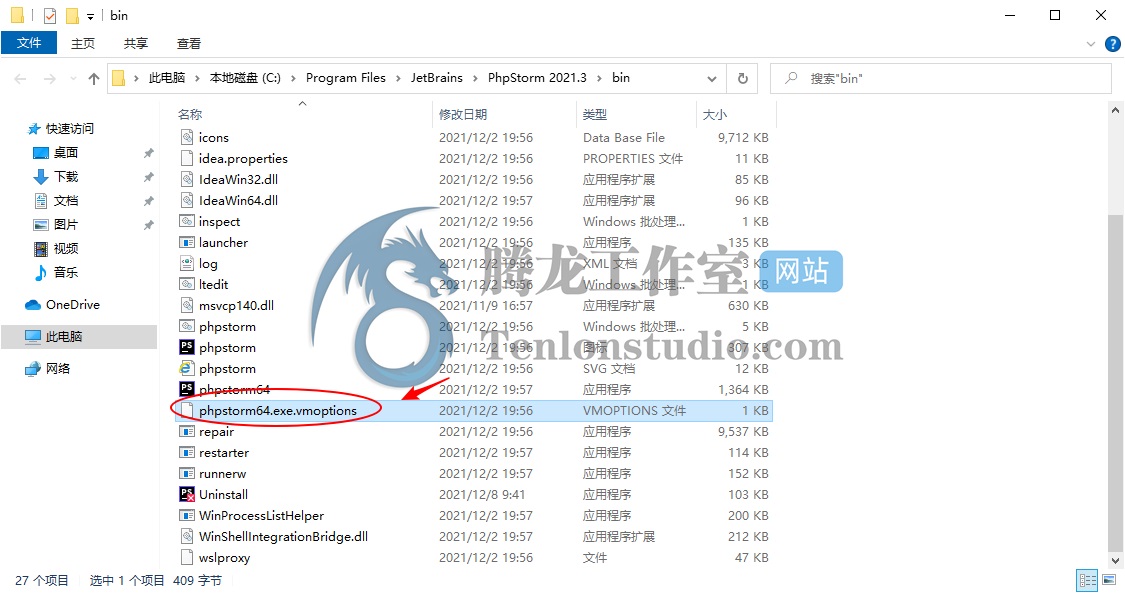Click scrollbar down arrow
This screenshot has height=593, width=1125.
pos(1115,561)
